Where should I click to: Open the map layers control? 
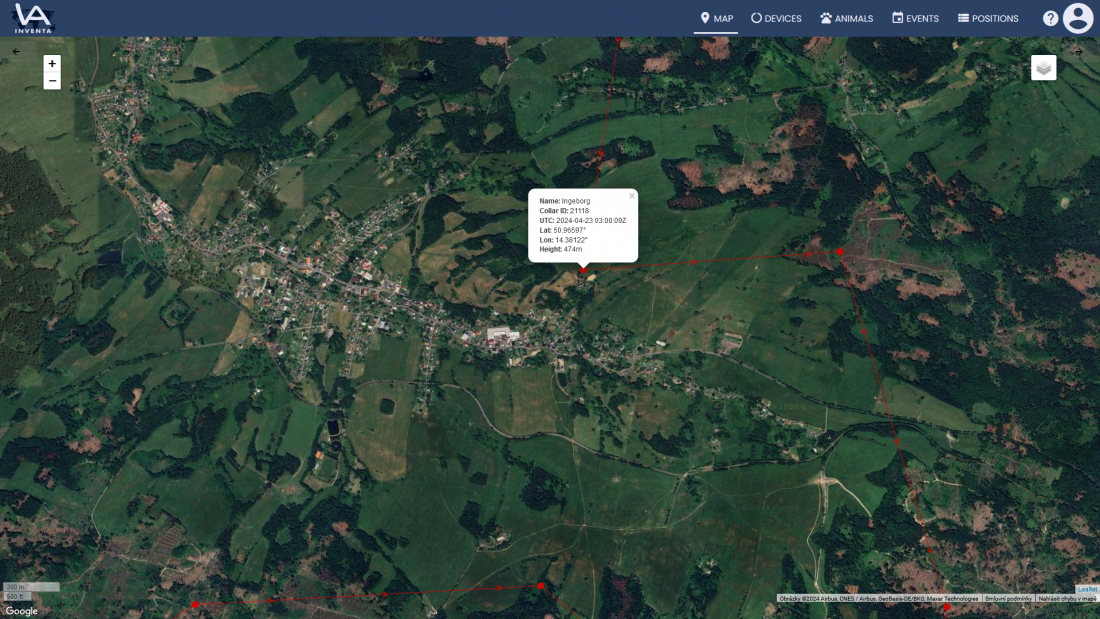point(1043,68)
